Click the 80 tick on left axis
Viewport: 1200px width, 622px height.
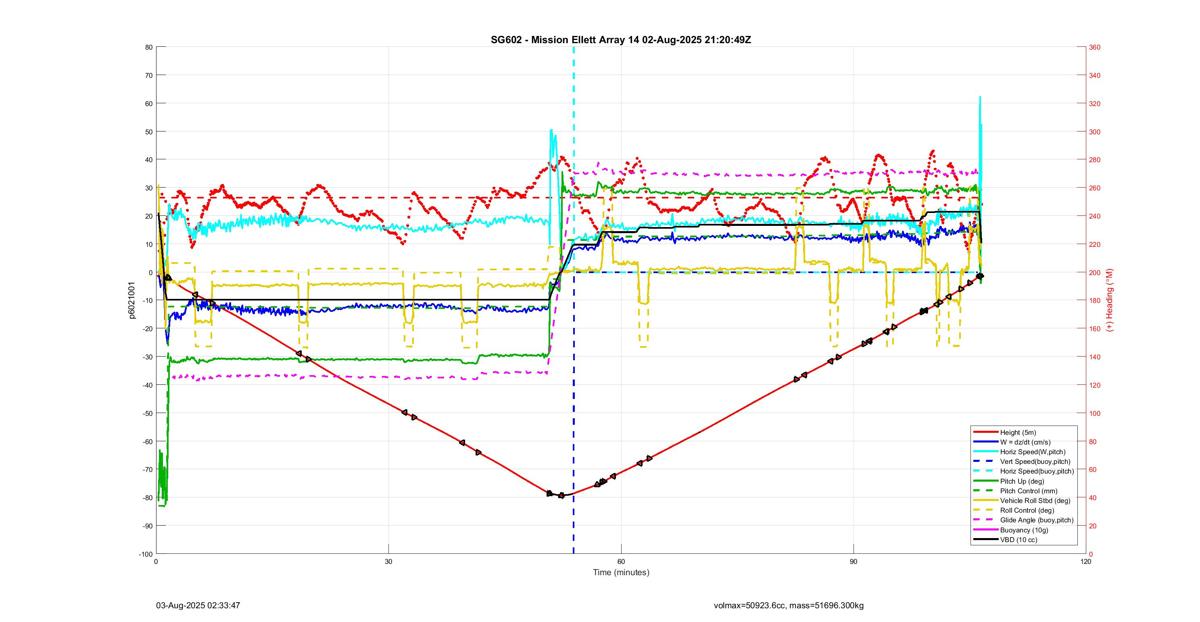tap(148, 47)
